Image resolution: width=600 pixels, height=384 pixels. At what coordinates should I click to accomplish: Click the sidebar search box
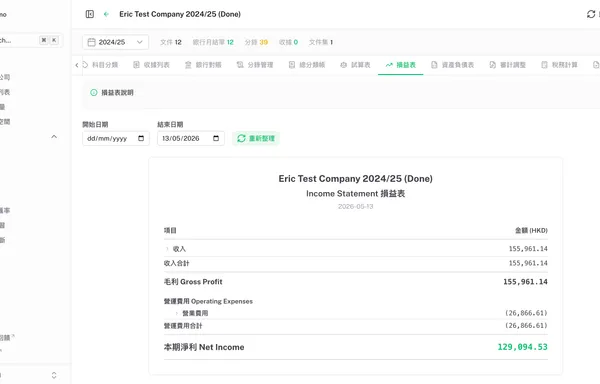point(31,40)
